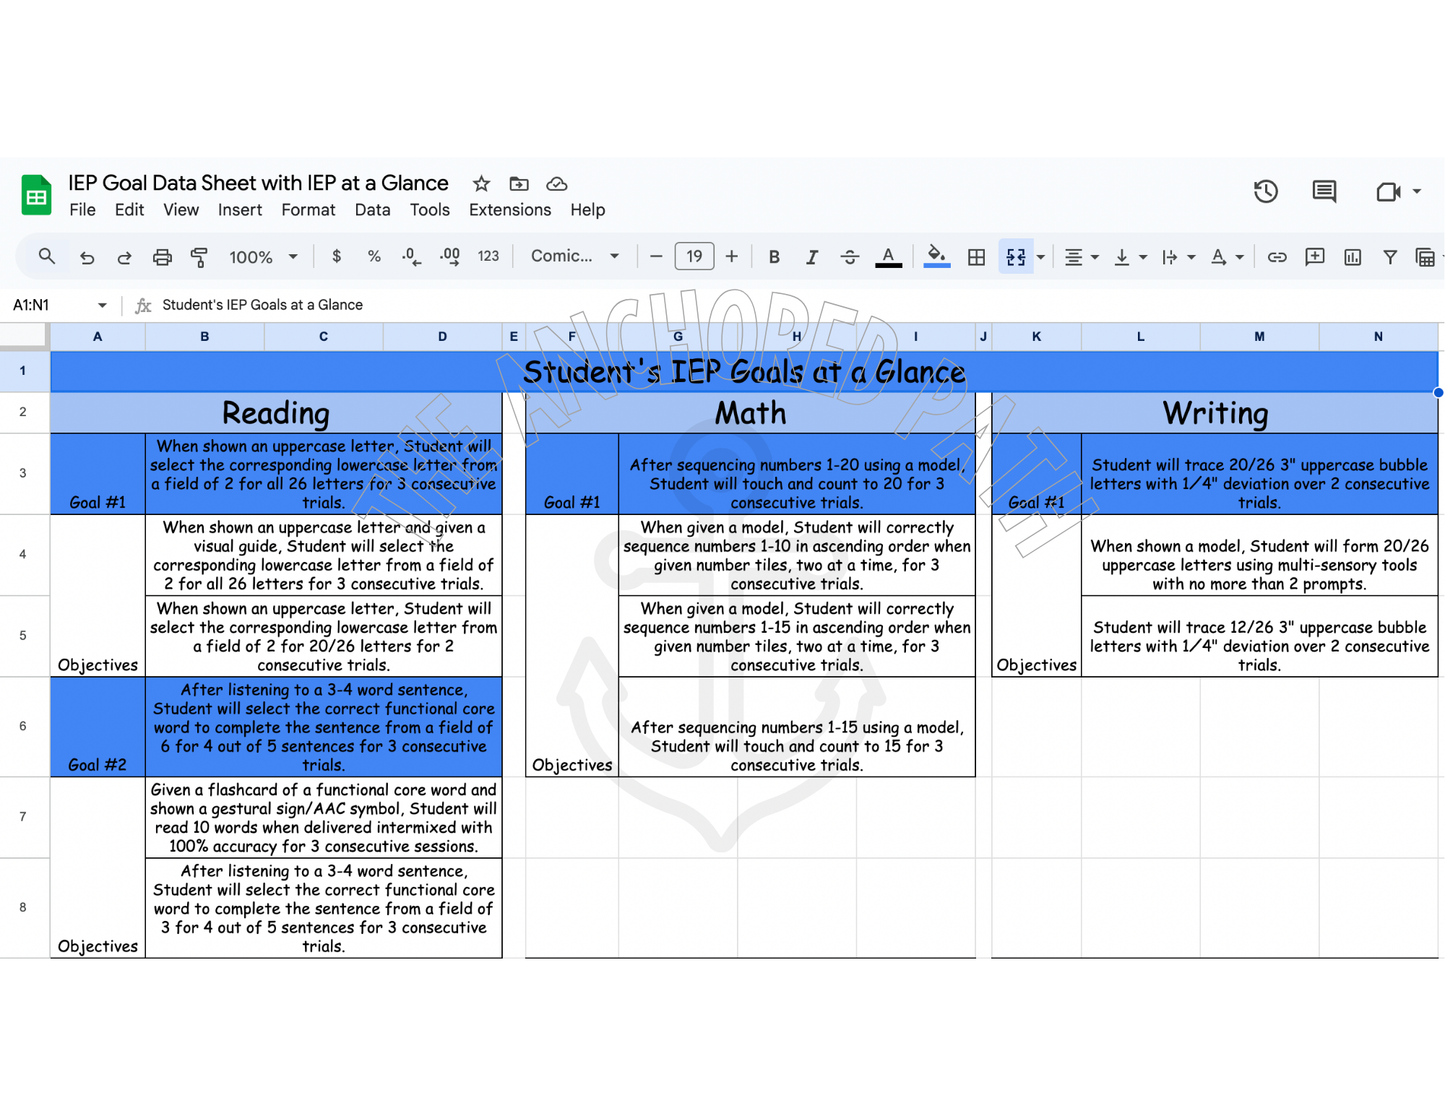
Task: Open the Data menu
Action: (x=372, y=210)
